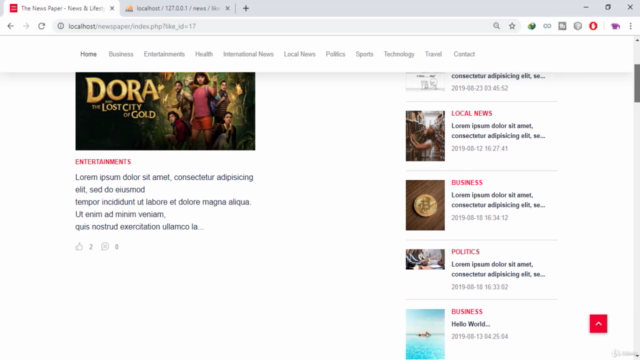
Task: Close the localhost phpMyAdmin tab
Action: (x=227, y=8)
